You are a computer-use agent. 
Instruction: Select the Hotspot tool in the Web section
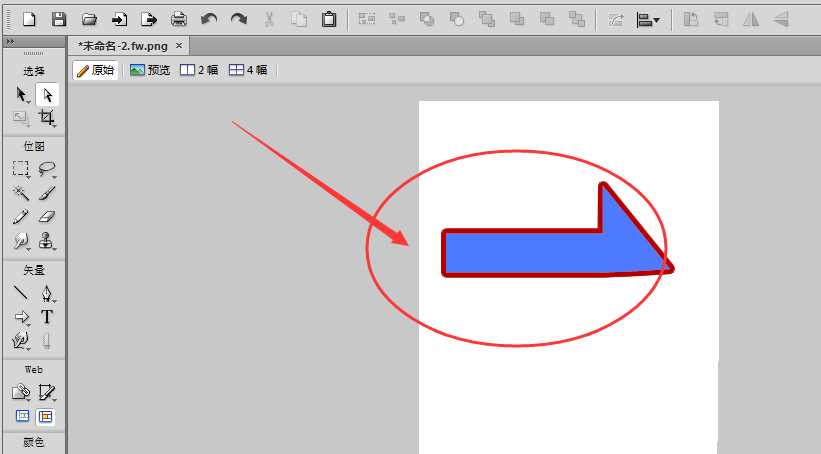pos(21,392)
